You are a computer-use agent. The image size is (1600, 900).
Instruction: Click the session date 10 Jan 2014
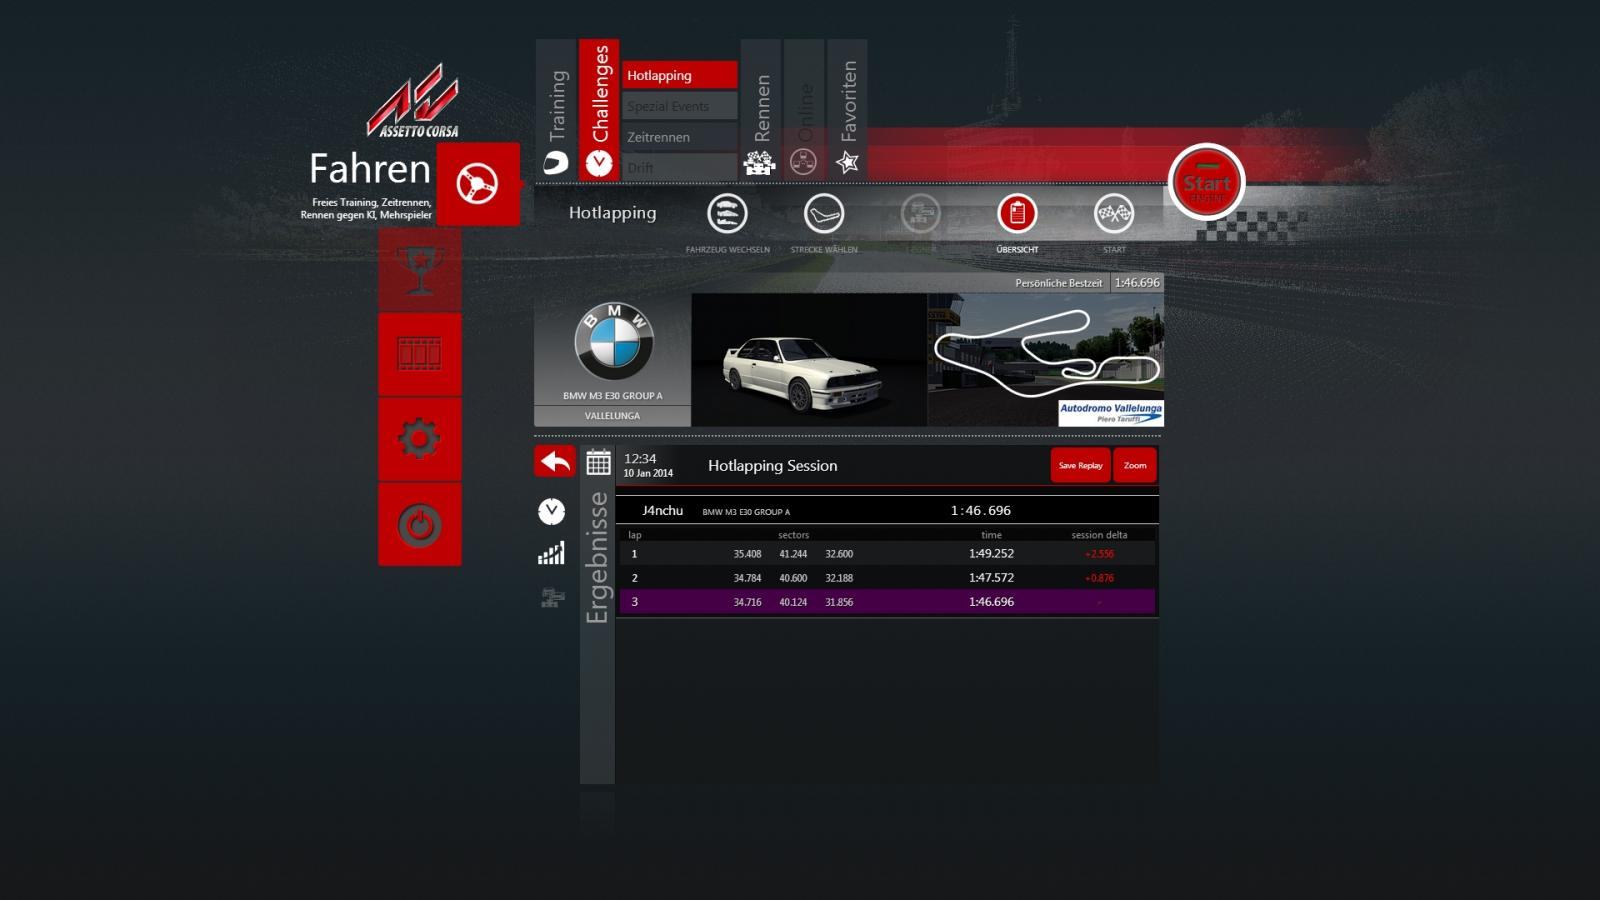[648, 473]
